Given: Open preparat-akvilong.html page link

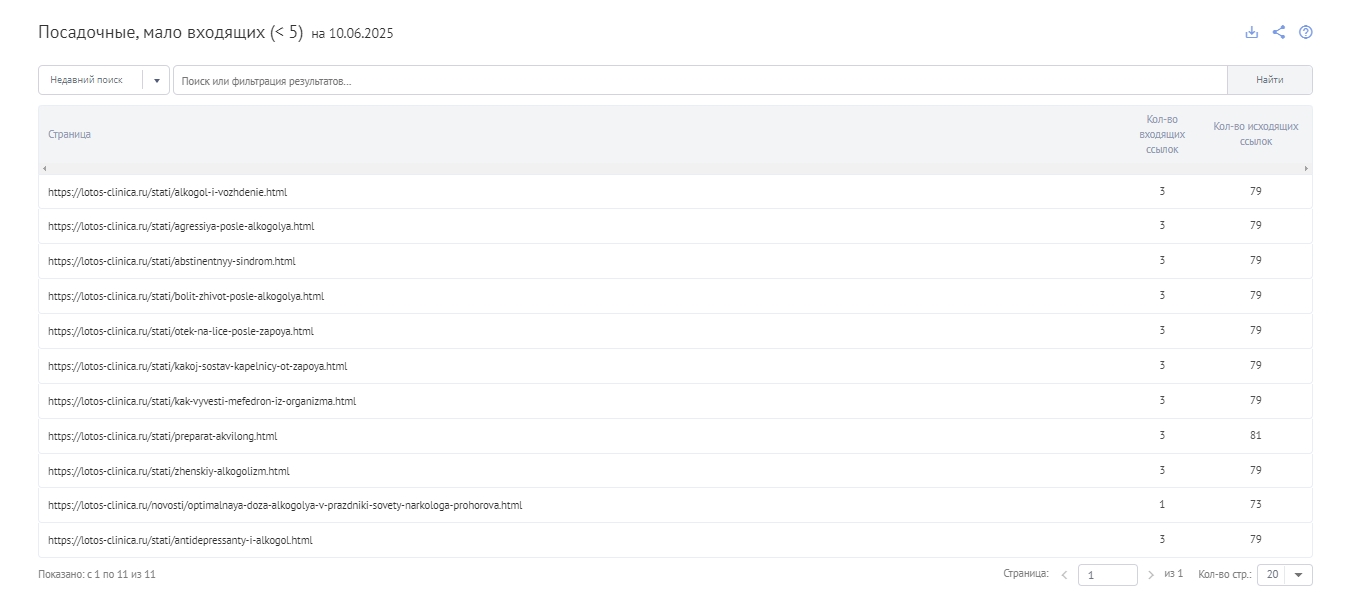Looking at the screenshot, I should click(163, 436).
